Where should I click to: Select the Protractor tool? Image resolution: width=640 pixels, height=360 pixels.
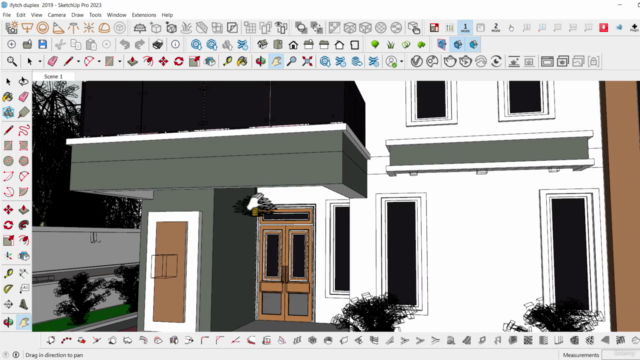pos(8,289)
